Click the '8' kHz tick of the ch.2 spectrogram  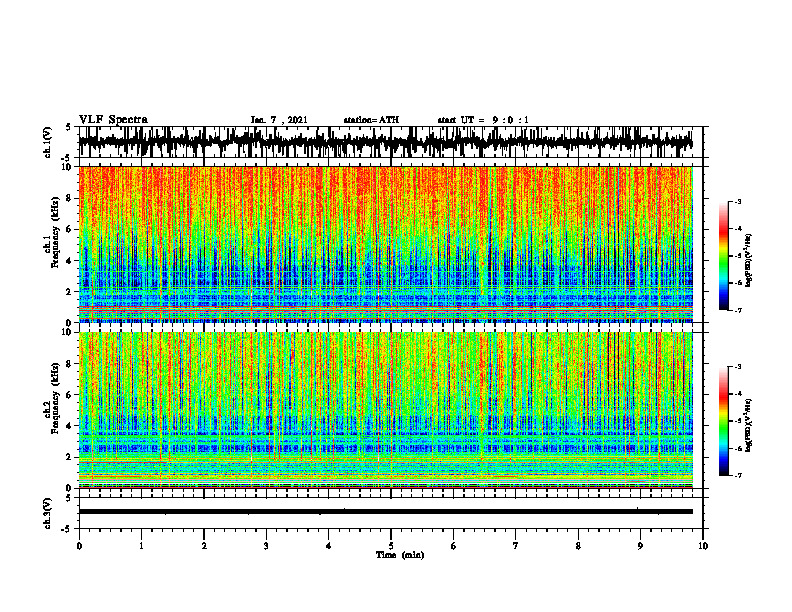pyautogui.click(x=70, y=364)
